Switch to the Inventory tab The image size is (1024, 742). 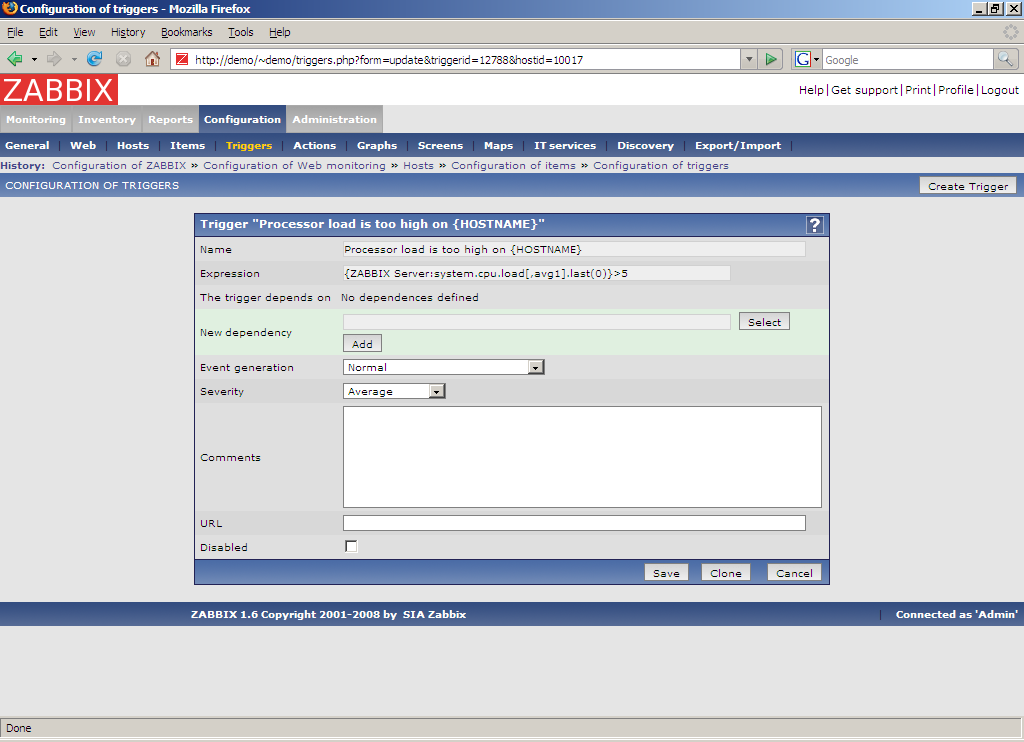click(107, 120)
